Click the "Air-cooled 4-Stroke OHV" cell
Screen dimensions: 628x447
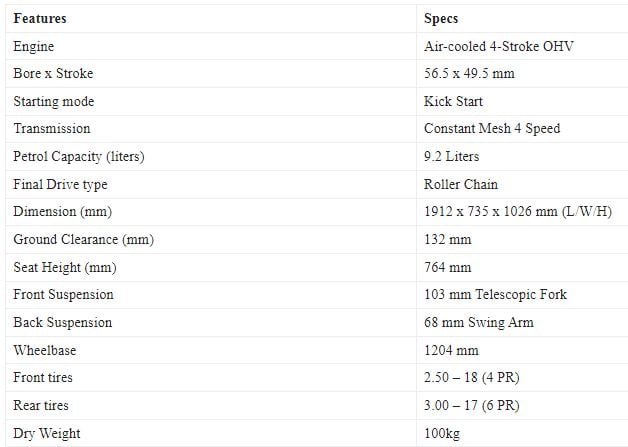click(499, 46)
